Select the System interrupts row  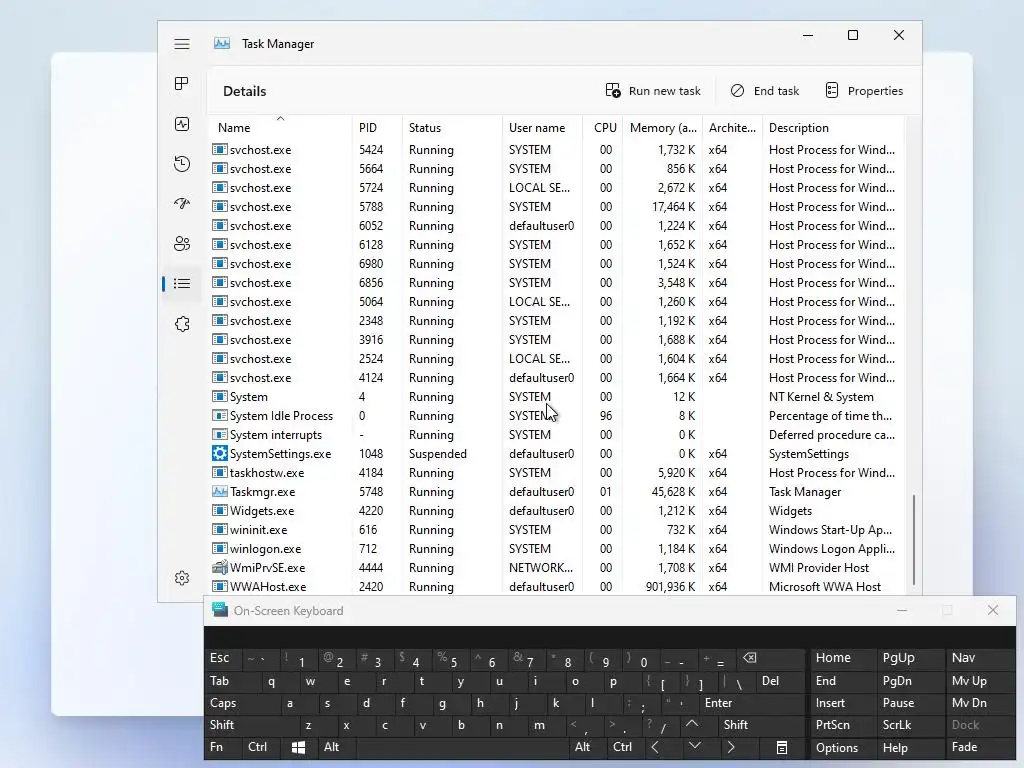[556, 435]
